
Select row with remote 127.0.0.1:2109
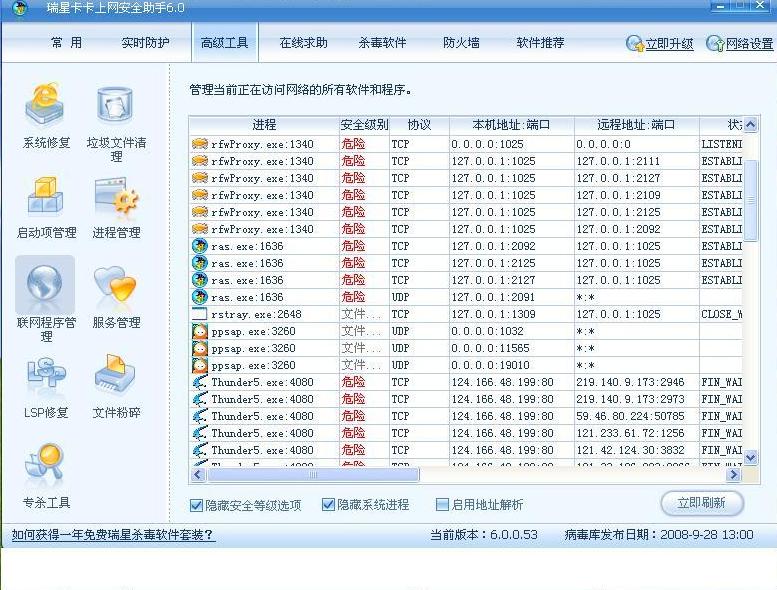[x=466, y=195]
